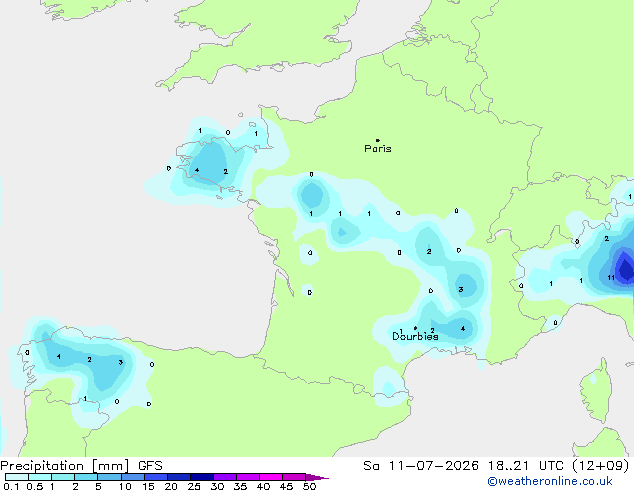Select navy legend swatch between 25 and 30

[x=201, y=477]
